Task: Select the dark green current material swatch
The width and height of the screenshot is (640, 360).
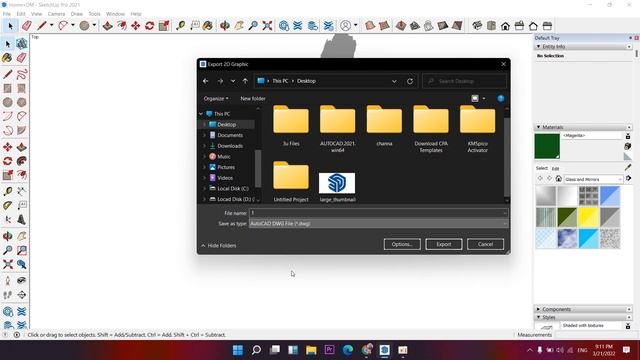Action: [547, 146]
